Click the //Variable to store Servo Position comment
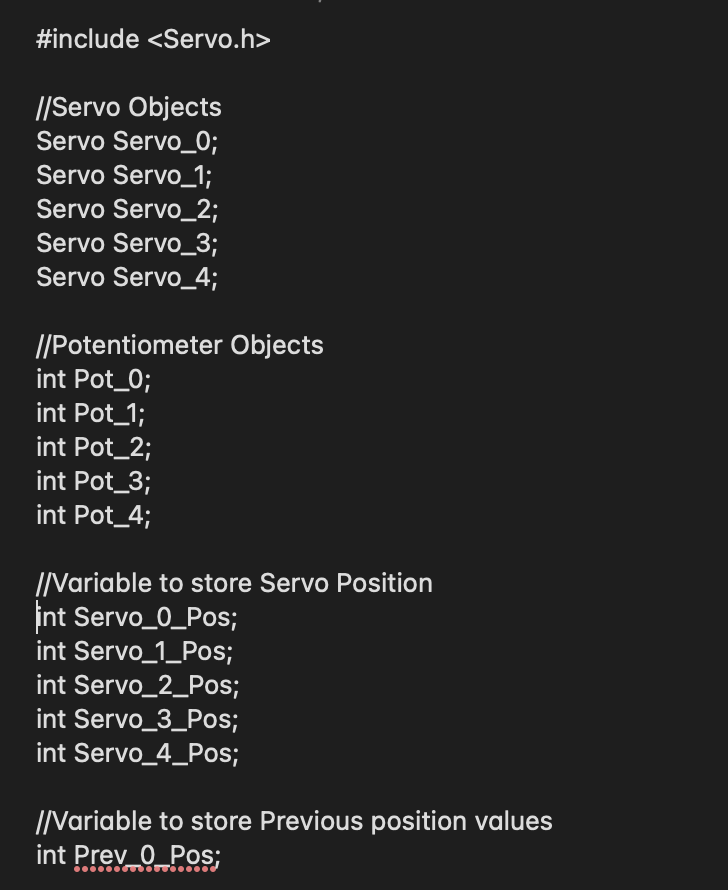Image resolution: width=728 pixels, height=890 pixels. coord(234,583)
